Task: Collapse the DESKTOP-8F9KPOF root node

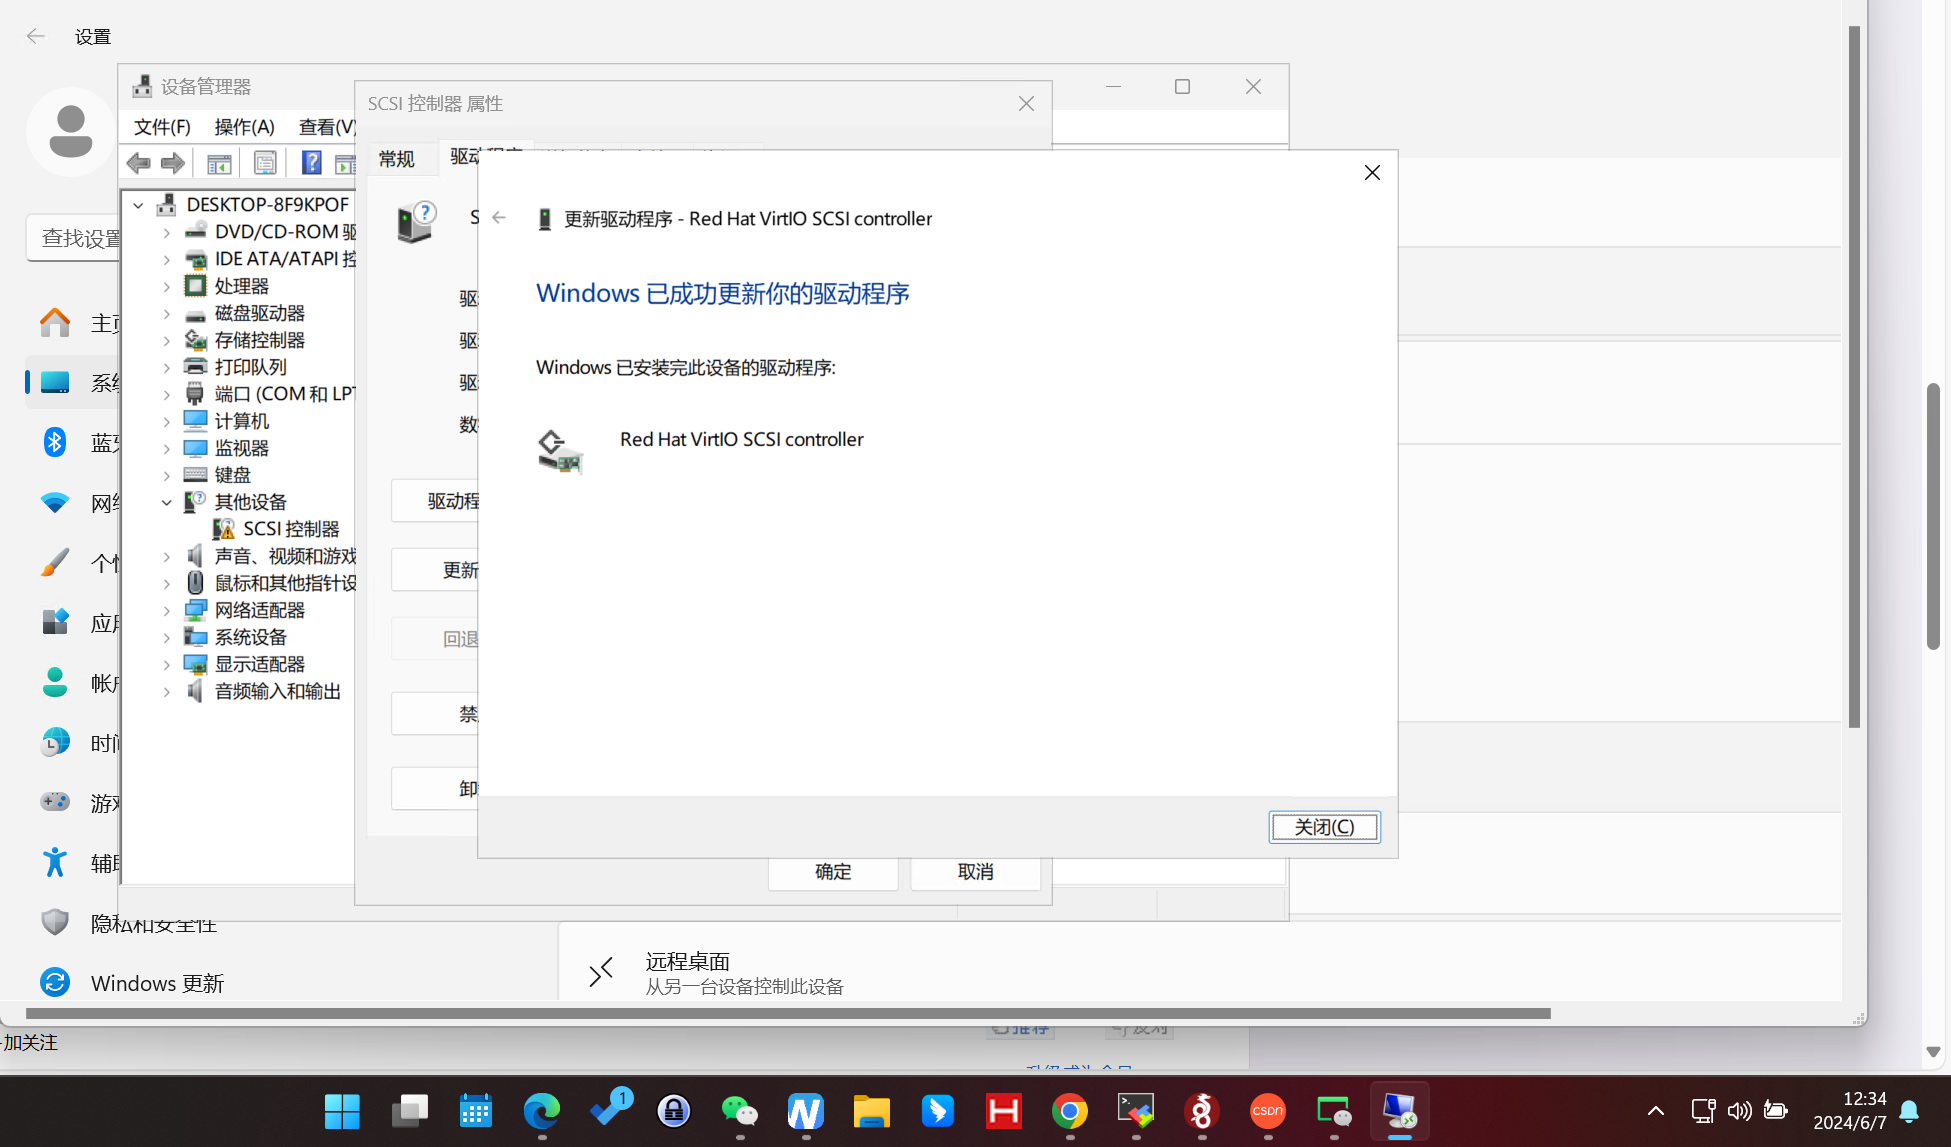Action: pos(139,205)
